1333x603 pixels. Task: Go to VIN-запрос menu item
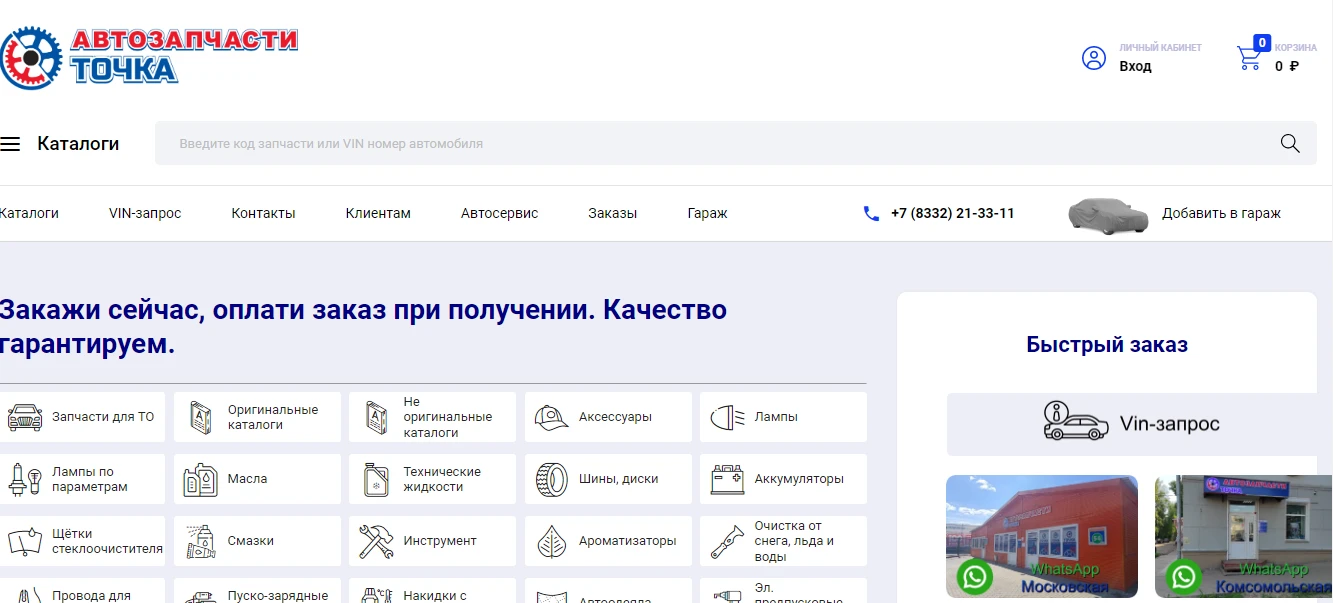pos(145,213)
